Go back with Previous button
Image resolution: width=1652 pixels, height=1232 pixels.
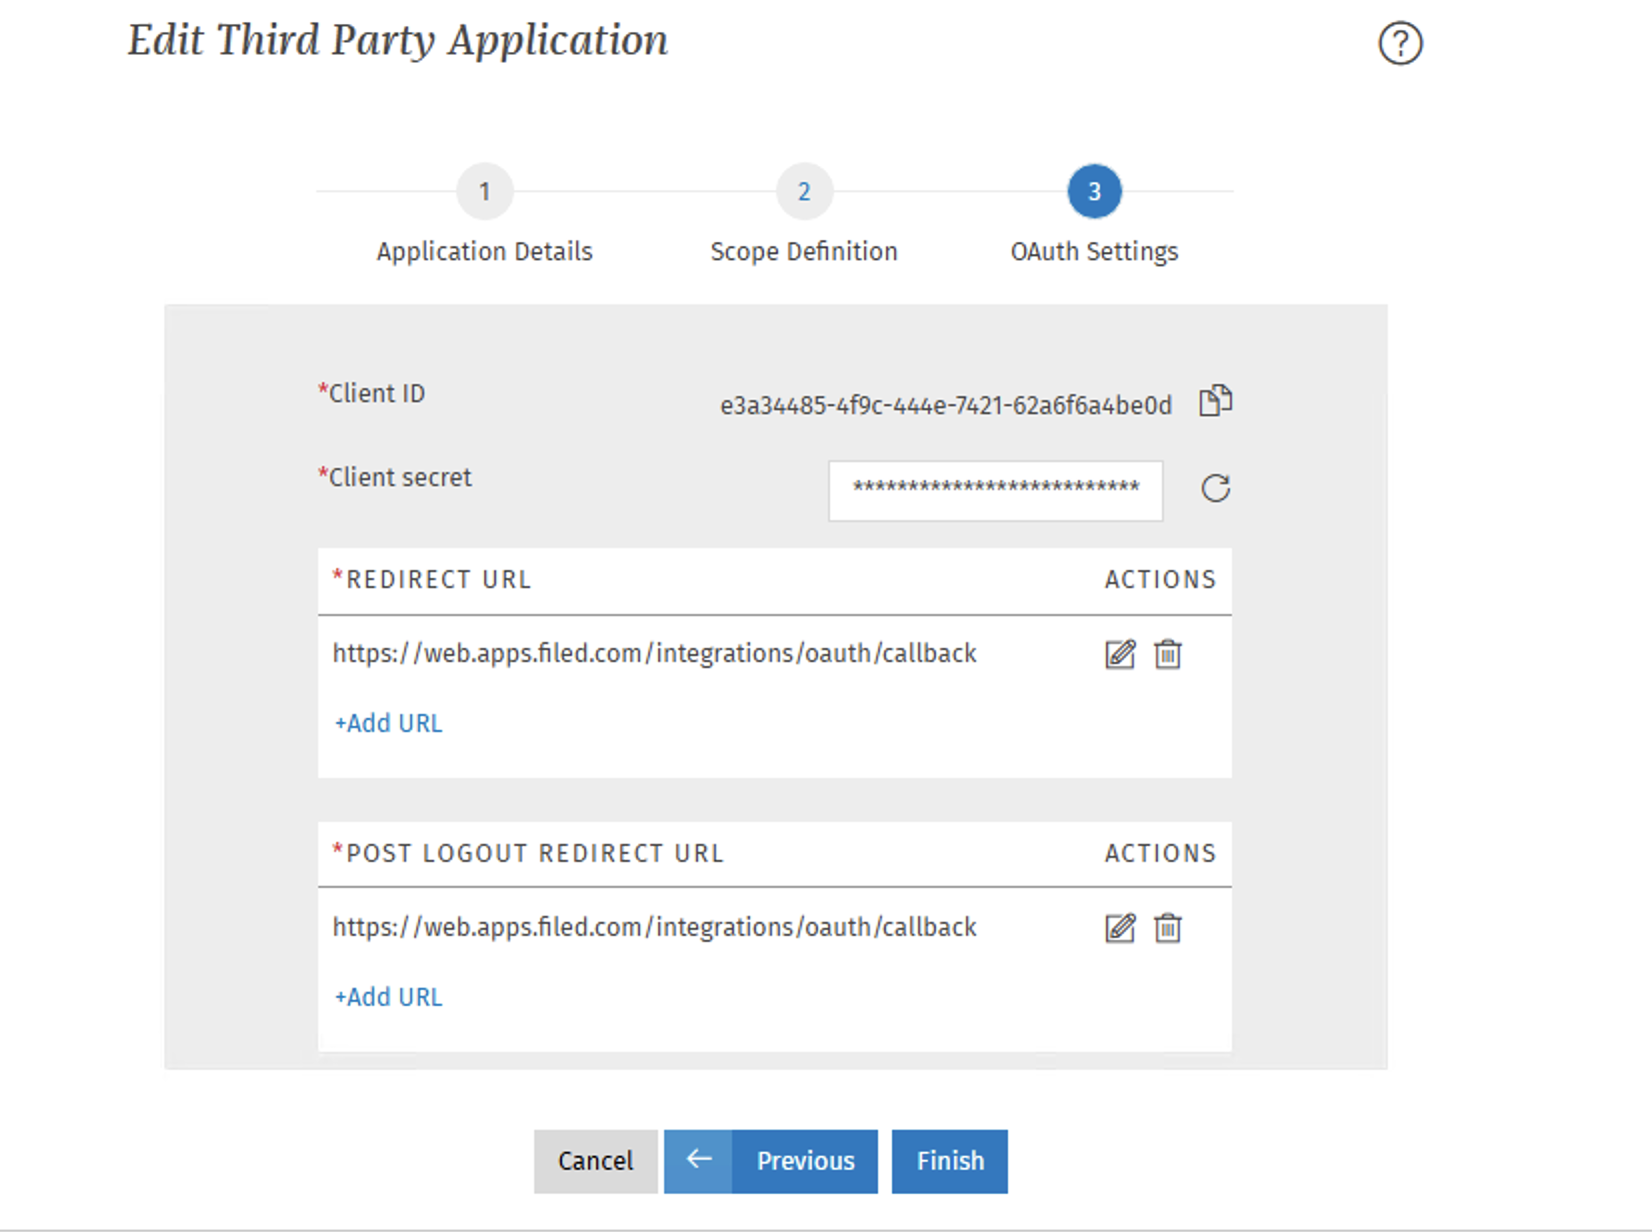click(x=771, y=1161)
